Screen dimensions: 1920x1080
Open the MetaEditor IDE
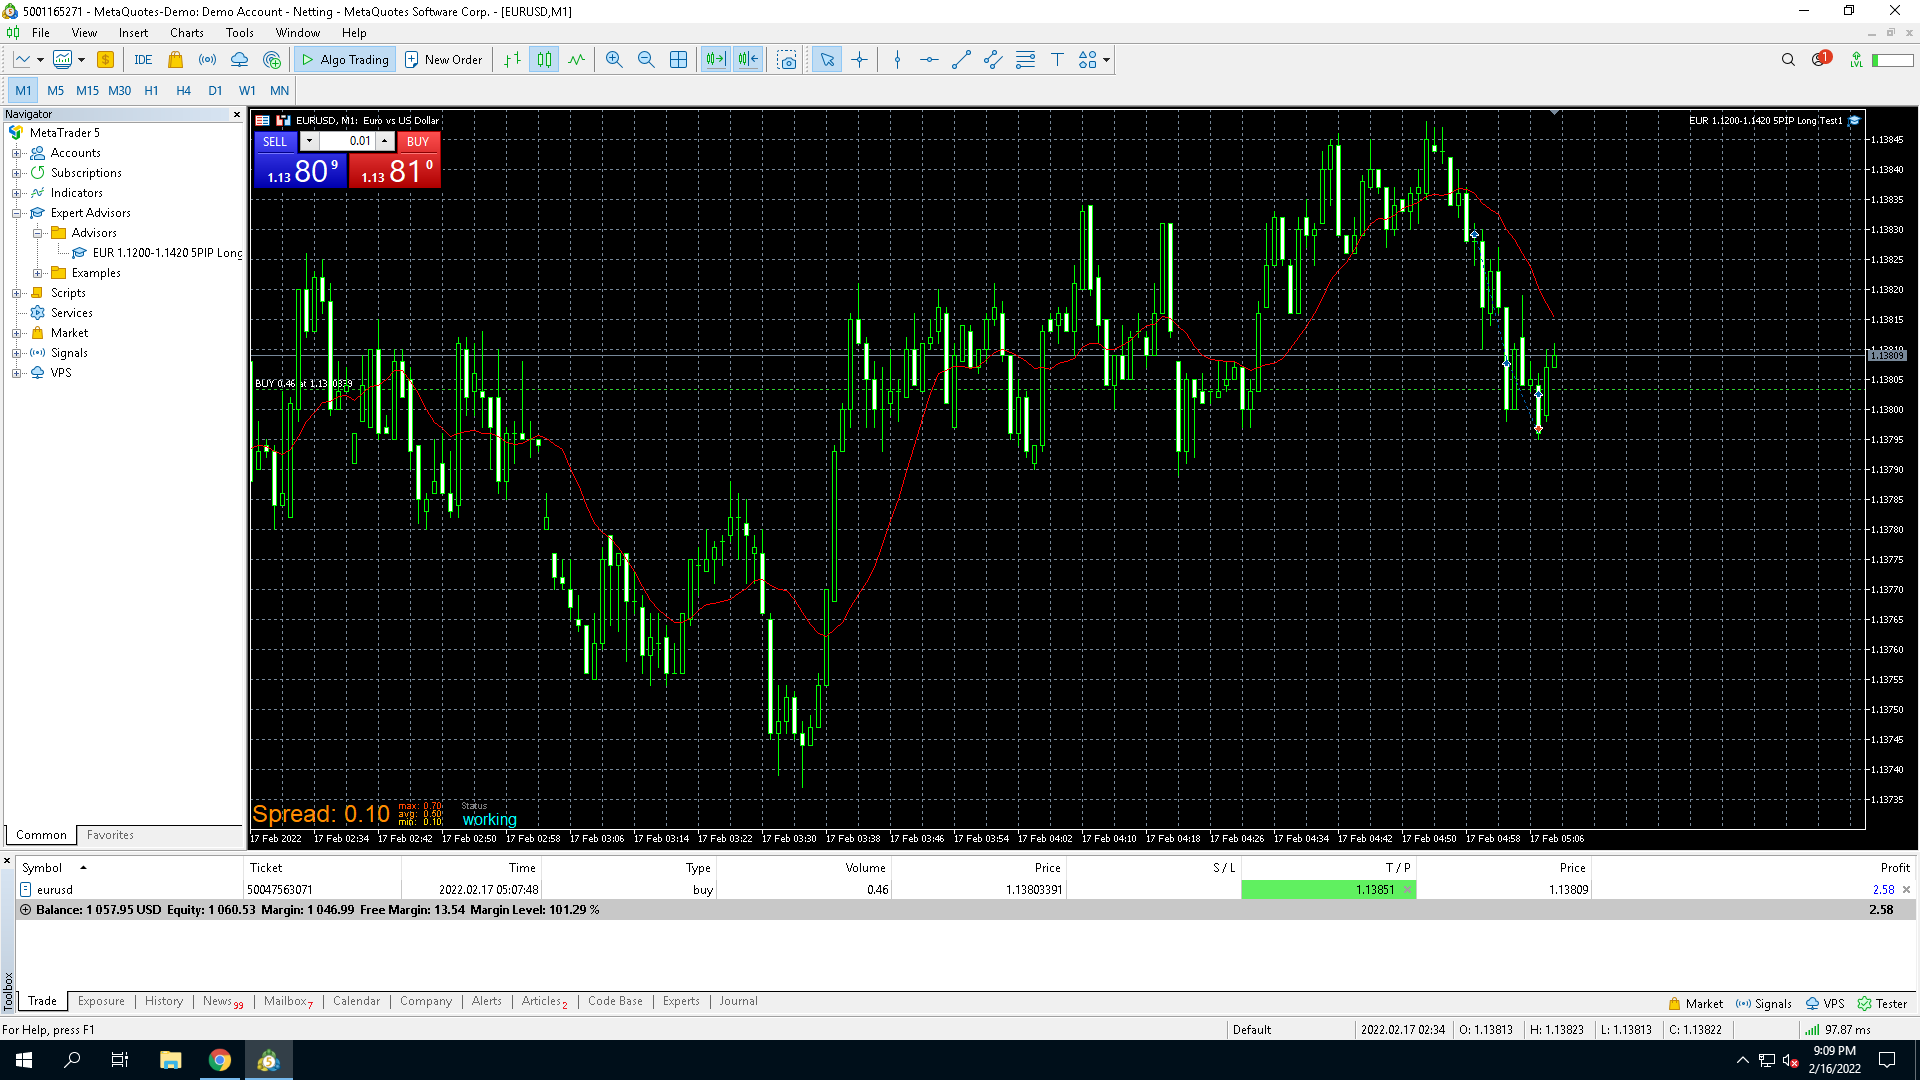tap(143, 60)
